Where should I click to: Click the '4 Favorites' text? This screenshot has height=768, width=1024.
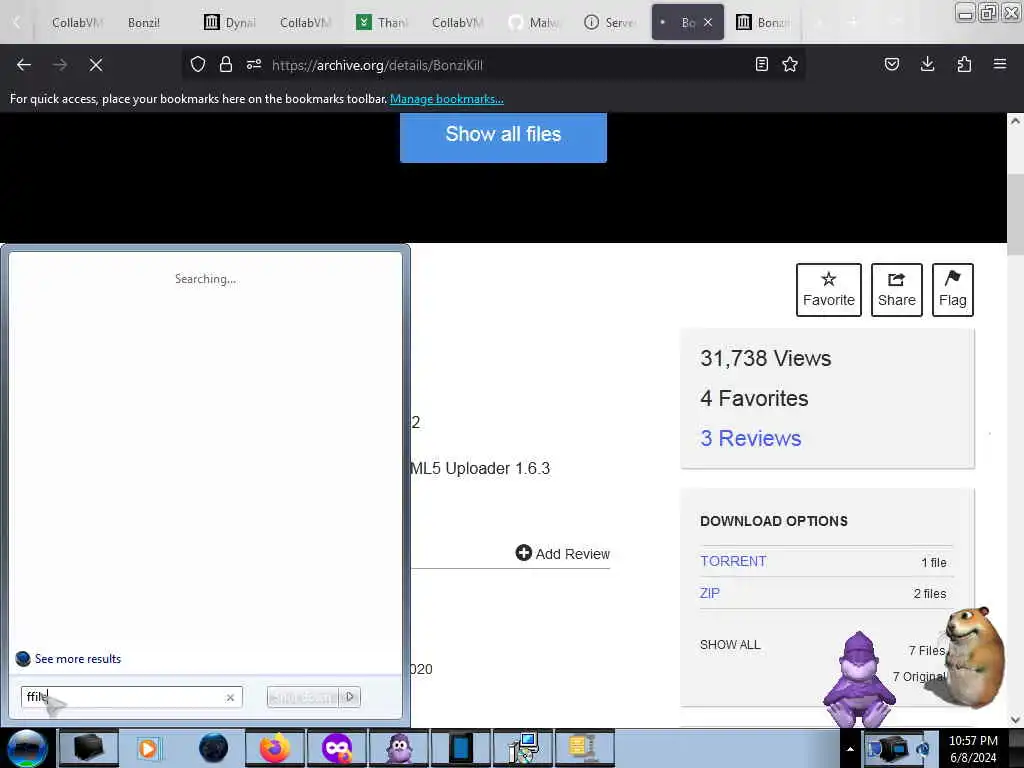(754, 398)
